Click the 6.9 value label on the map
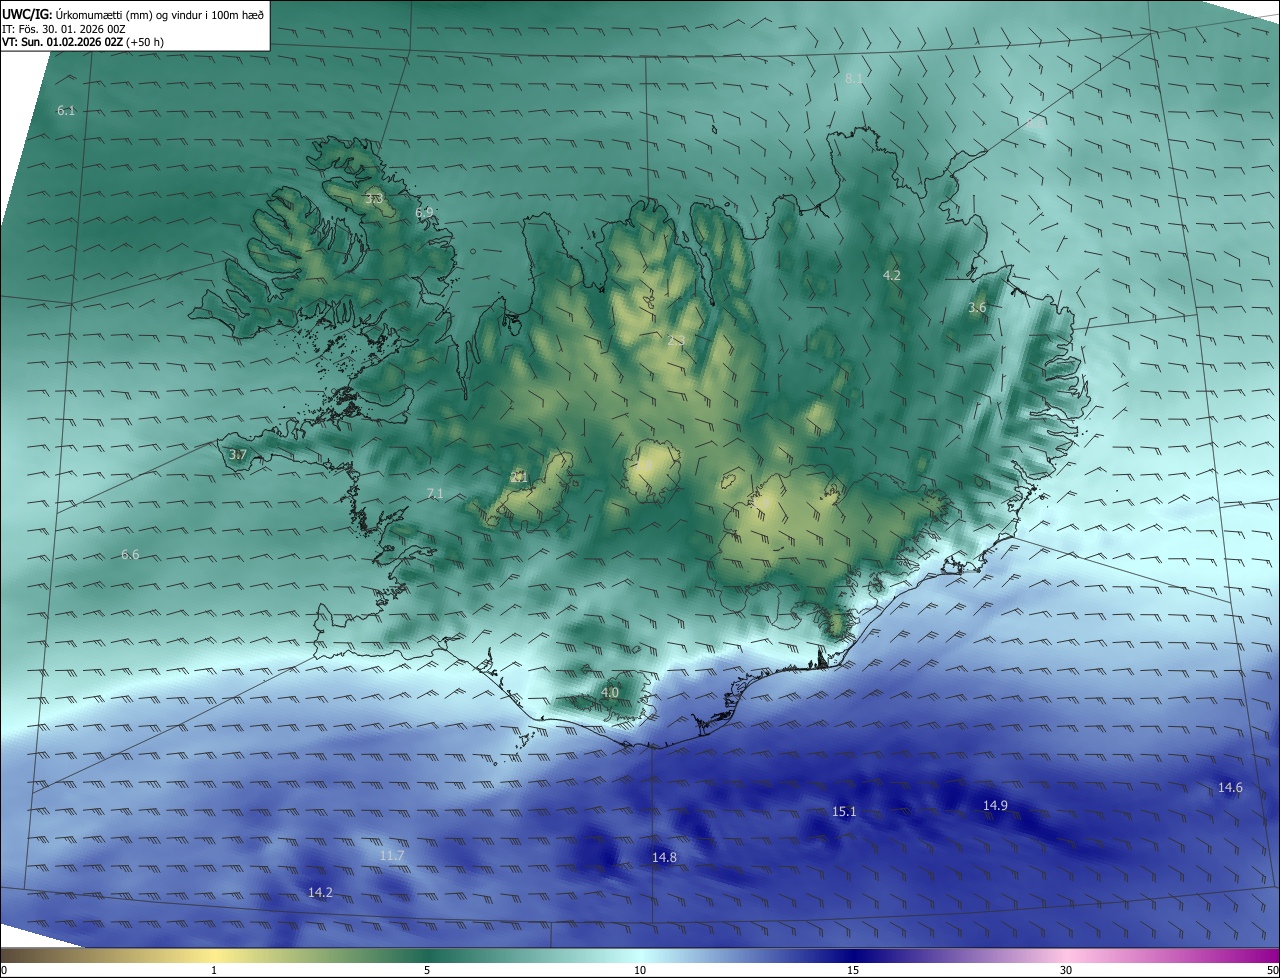The image size is (1280, 978). pos(424,213)
